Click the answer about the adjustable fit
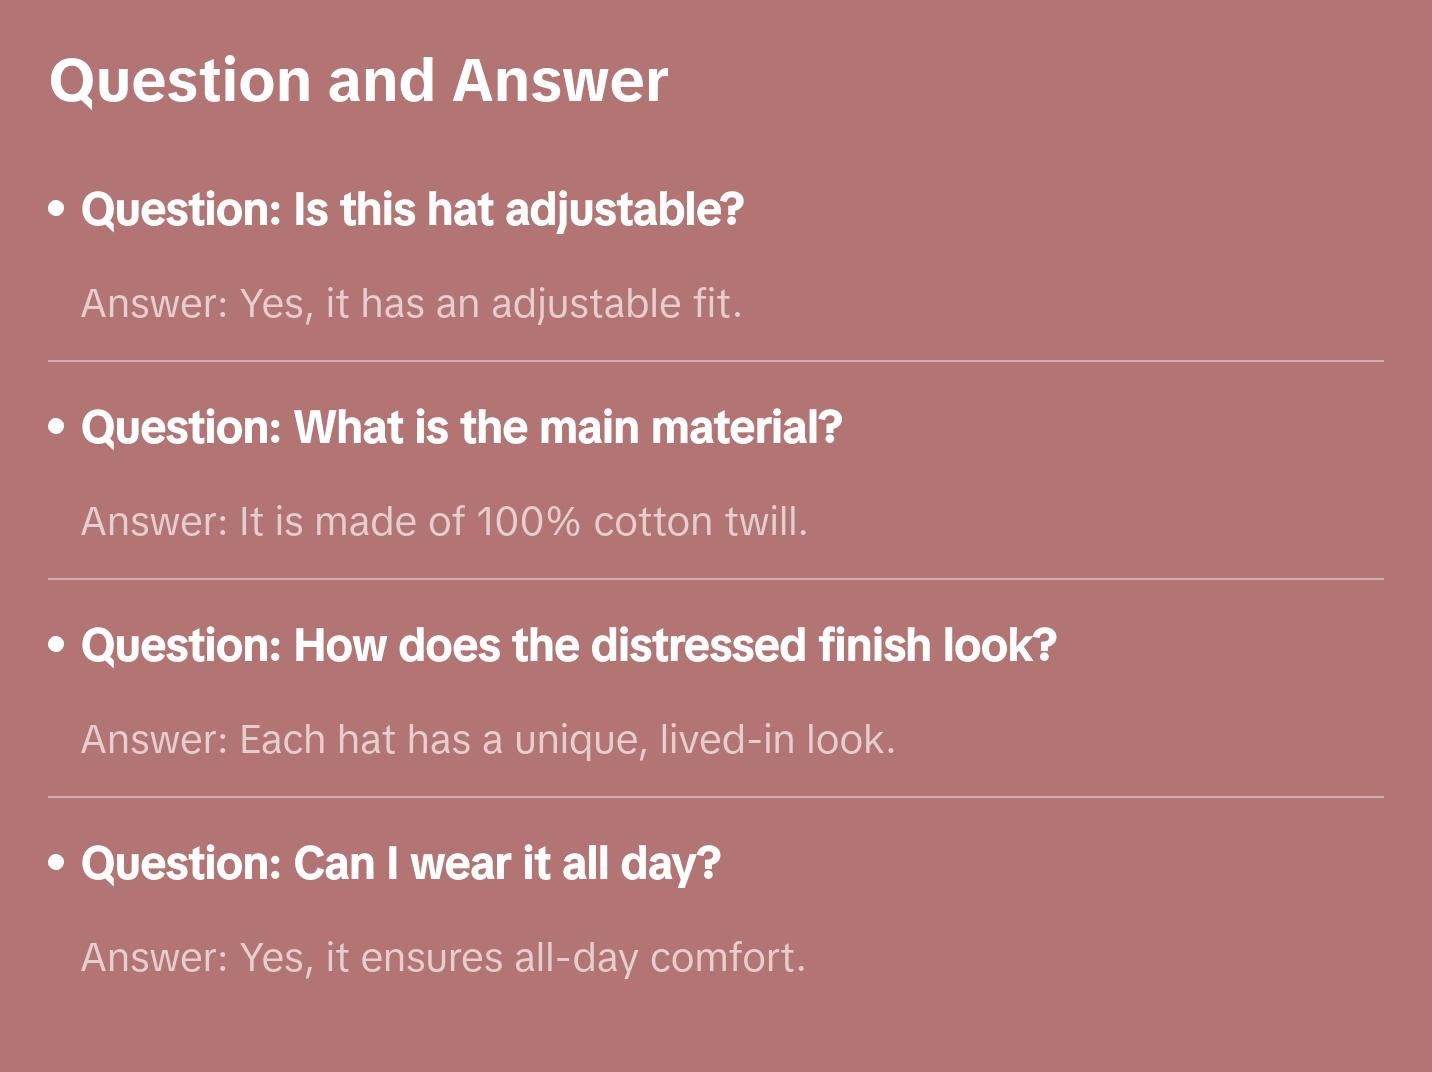The height and width of the screenshot is (1072, 1432). (x=411, y=304)
